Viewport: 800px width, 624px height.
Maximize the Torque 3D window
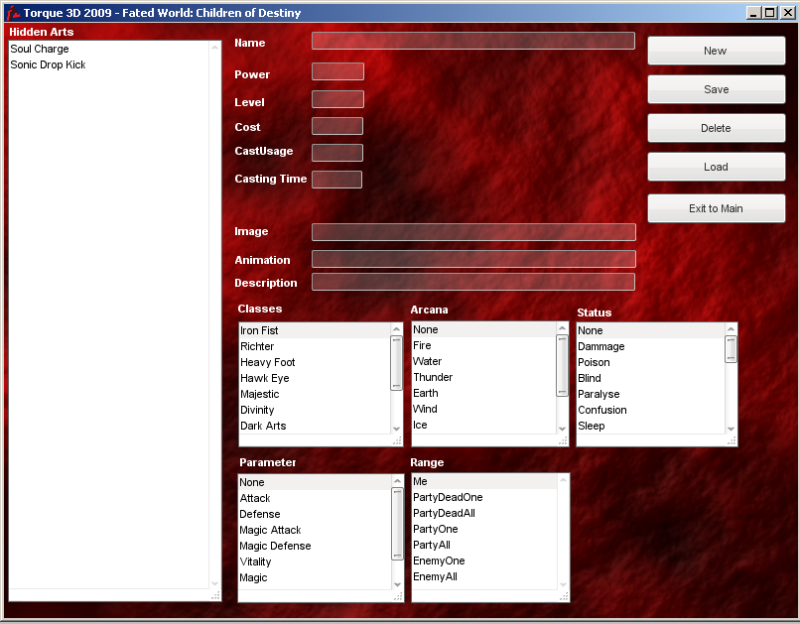point(769,13)
